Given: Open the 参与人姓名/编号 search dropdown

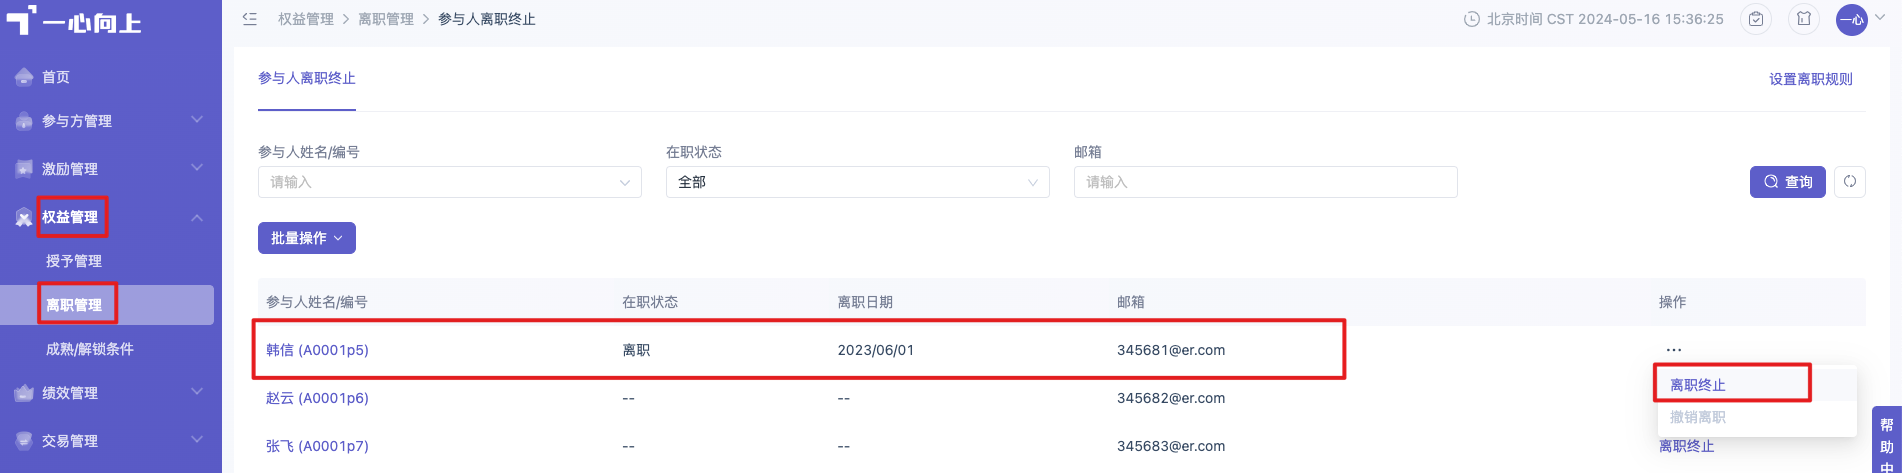Looking at the screenshot, I should 450,182.
